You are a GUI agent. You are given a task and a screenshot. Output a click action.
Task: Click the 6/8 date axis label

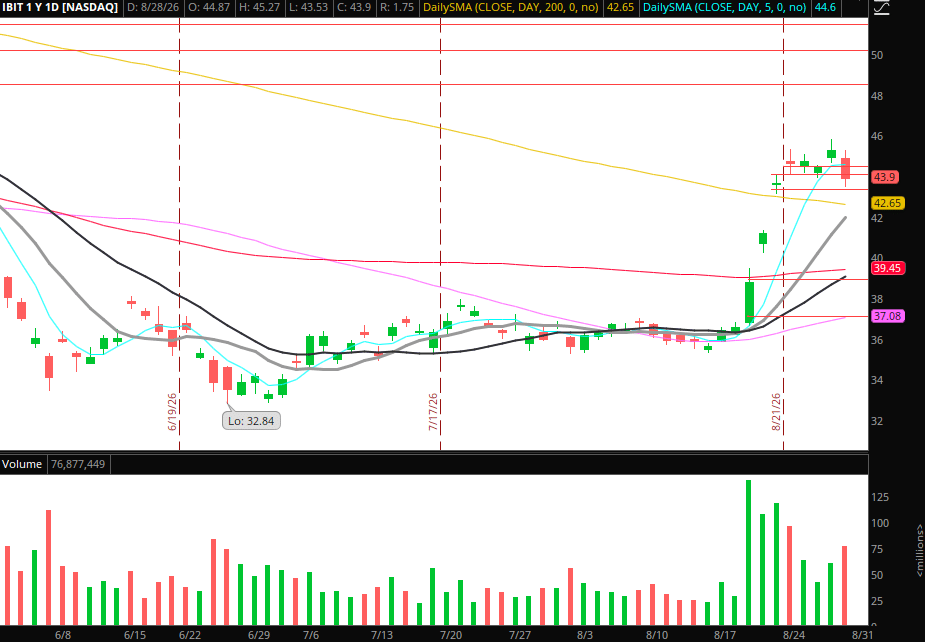point(63,635)
